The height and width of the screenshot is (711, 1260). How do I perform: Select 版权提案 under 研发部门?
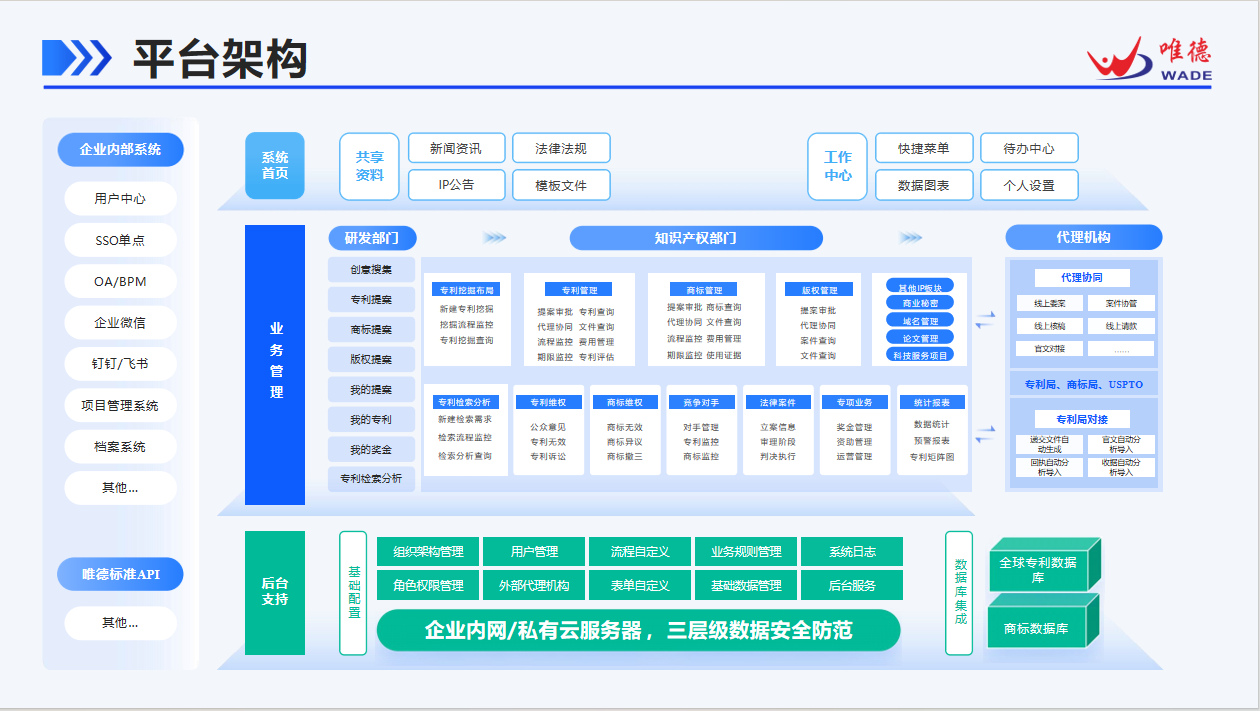(x=371, y=359)
